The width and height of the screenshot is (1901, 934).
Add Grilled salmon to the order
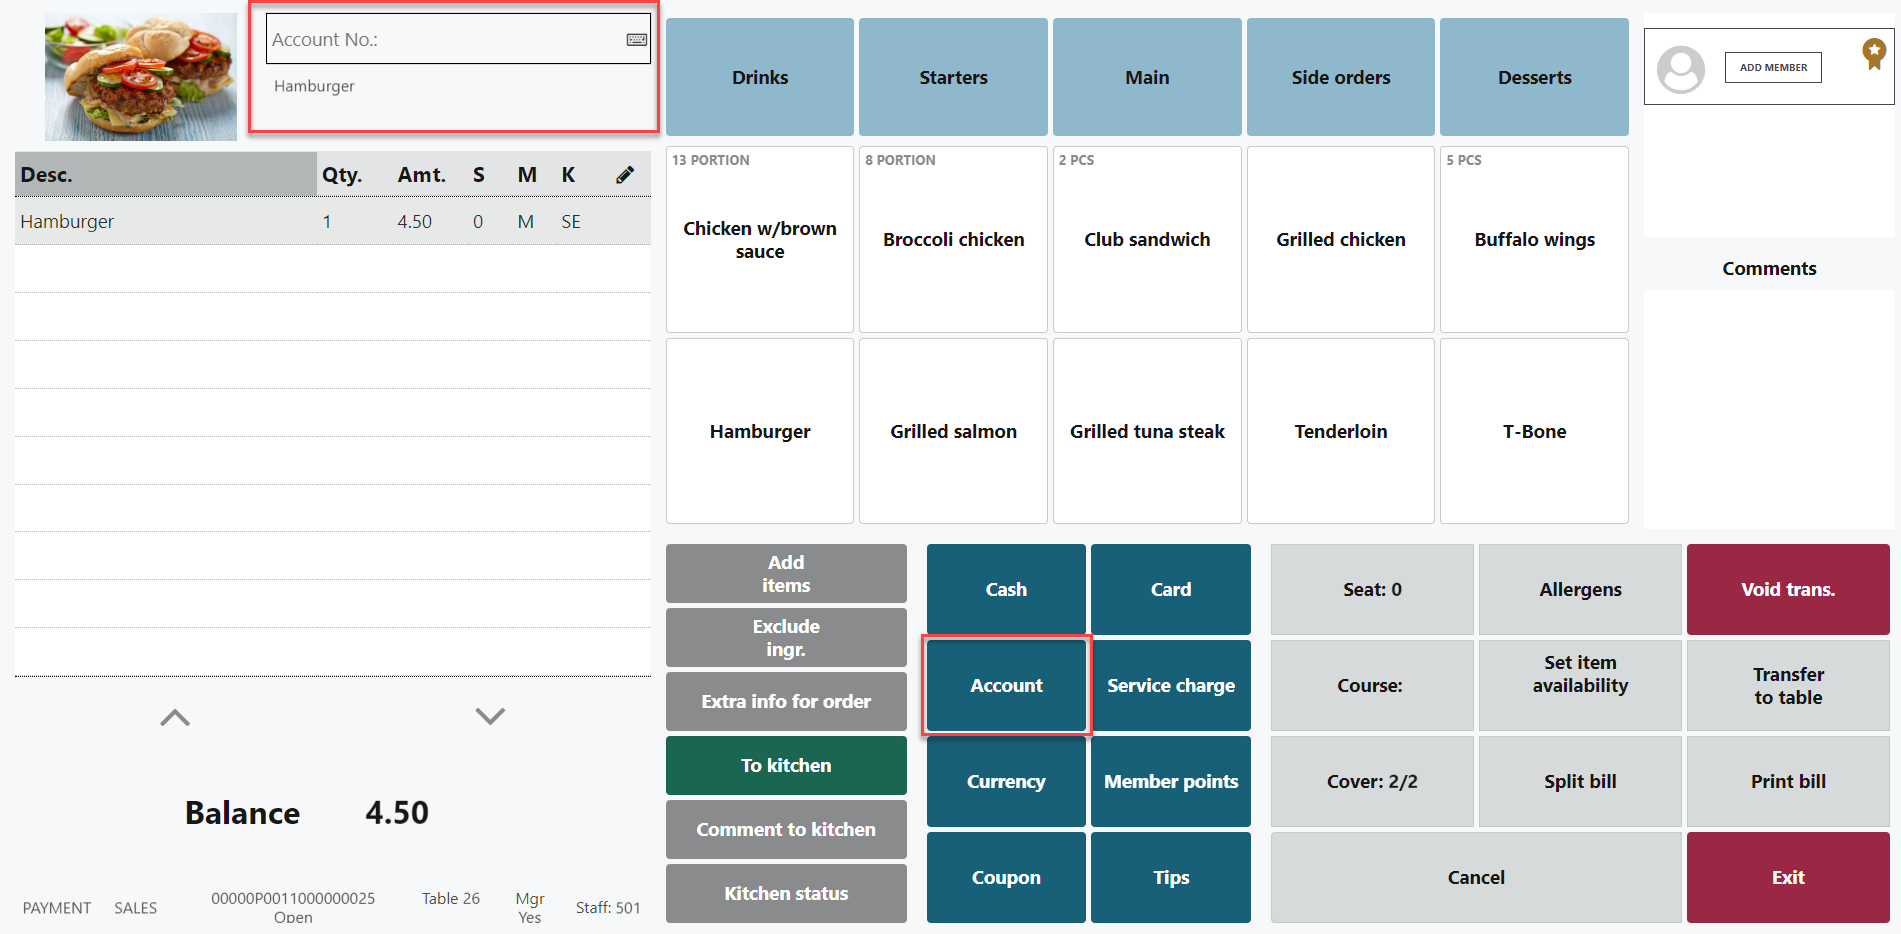click(x=953, y=431)
